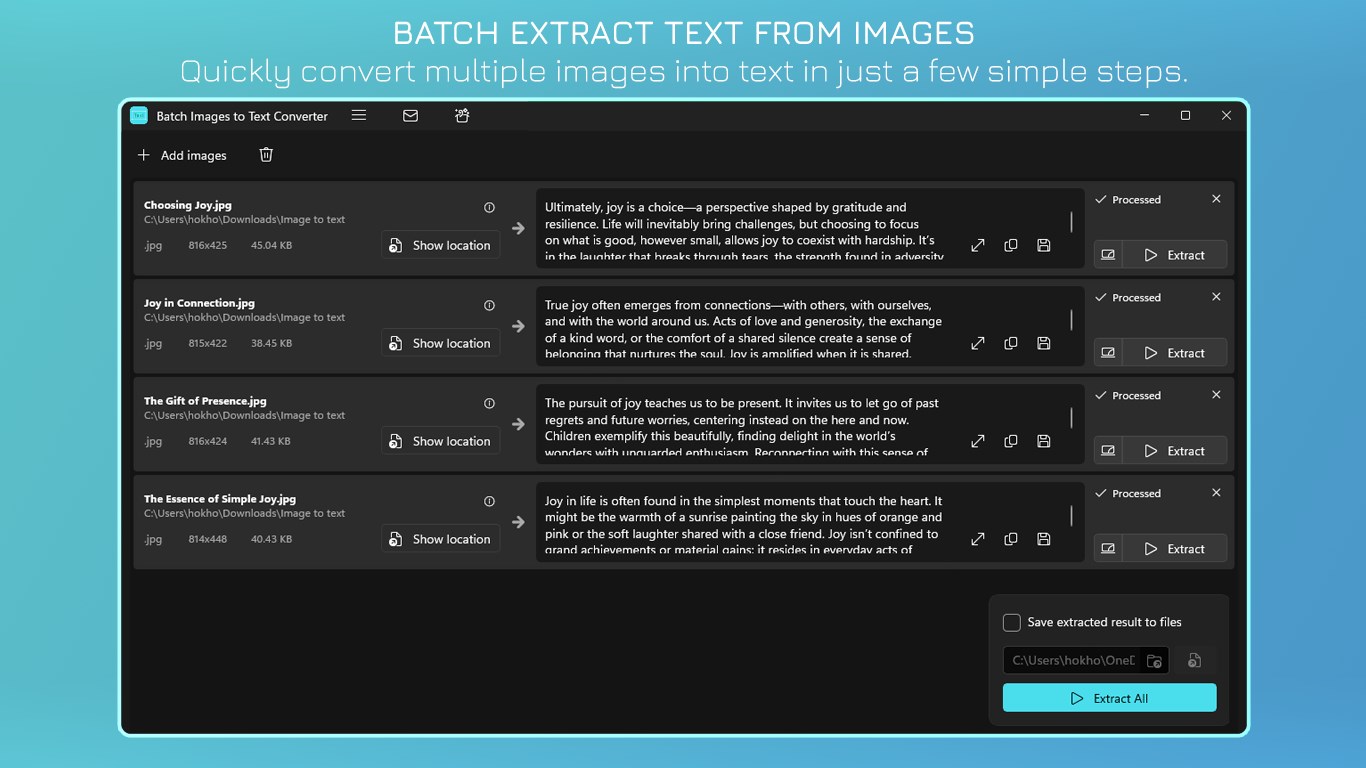
Task: Click scrollbar in Joy in Connection text box
Action: click(x=1071, y=320)
